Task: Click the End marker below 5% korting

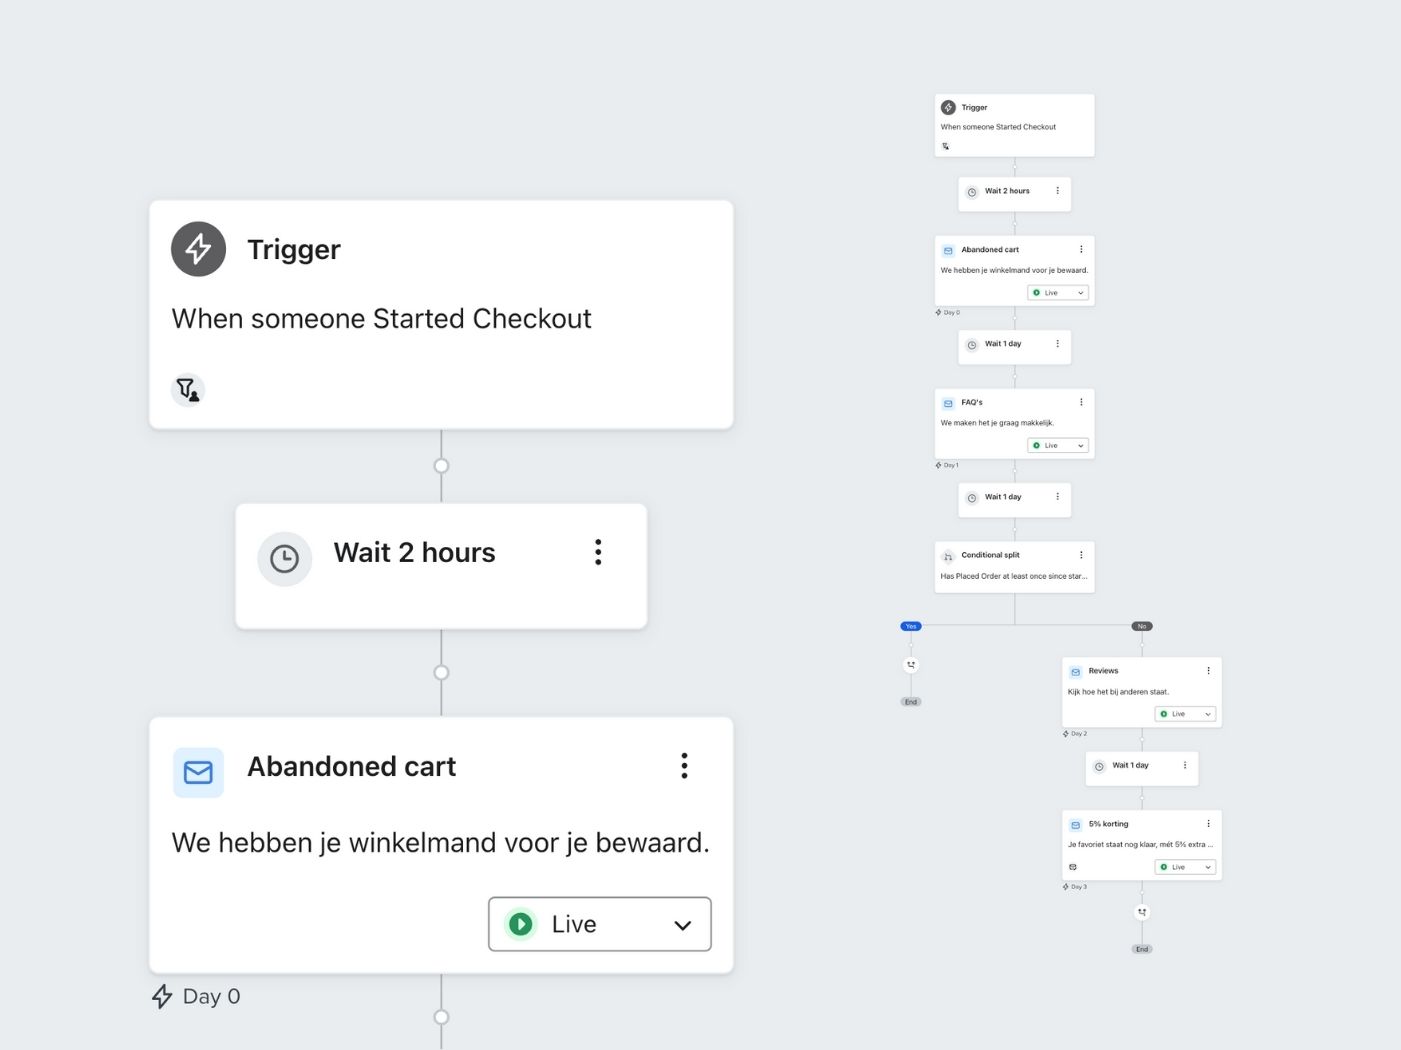Action: pos(1141,949)
